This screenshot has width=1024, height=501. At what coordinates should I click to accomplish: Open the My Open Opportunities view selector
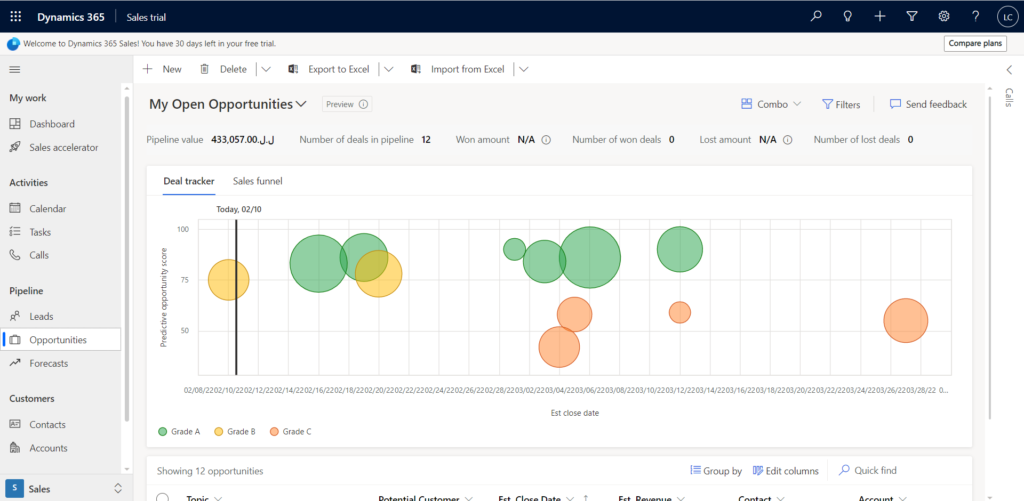tap(228, 104)
